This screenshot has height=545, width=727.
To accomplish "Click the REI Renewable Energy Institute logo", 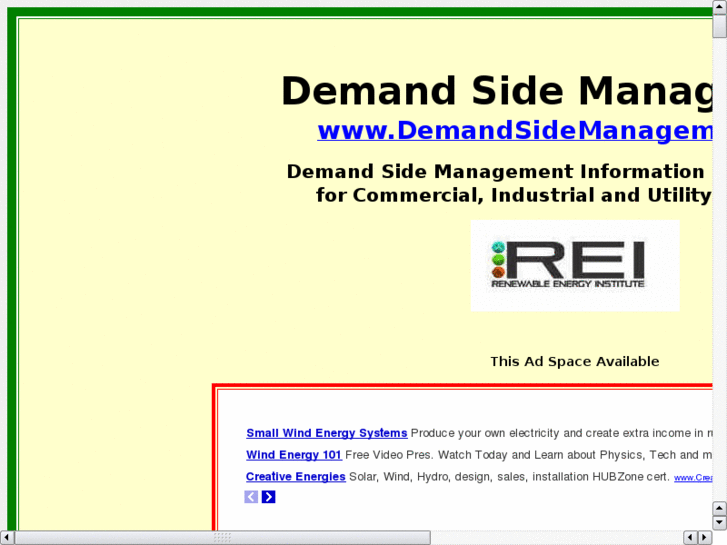I will coord(575,265).
